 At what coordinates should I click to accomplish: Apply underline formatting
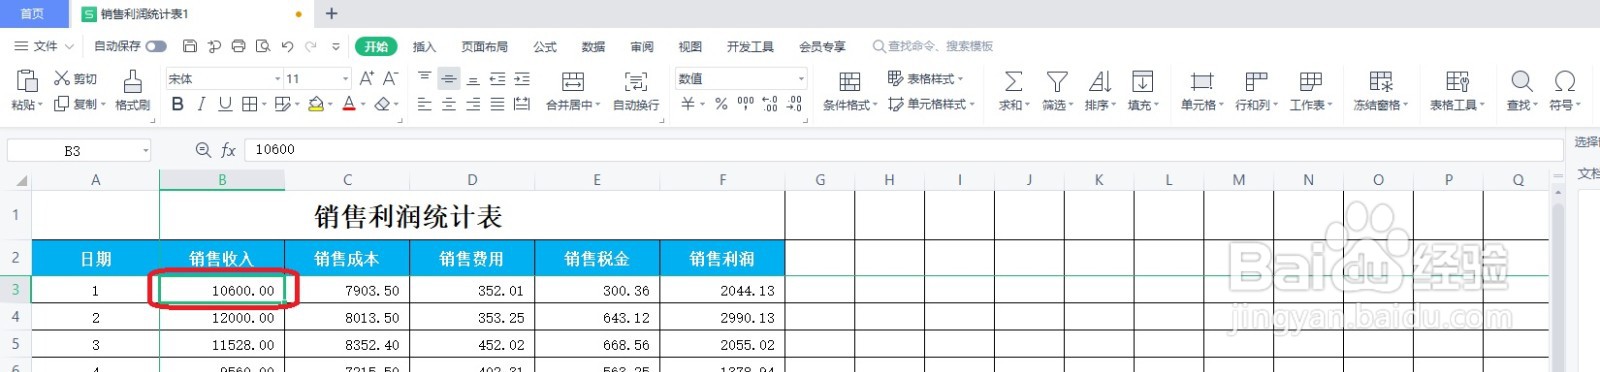pos(225,104)
